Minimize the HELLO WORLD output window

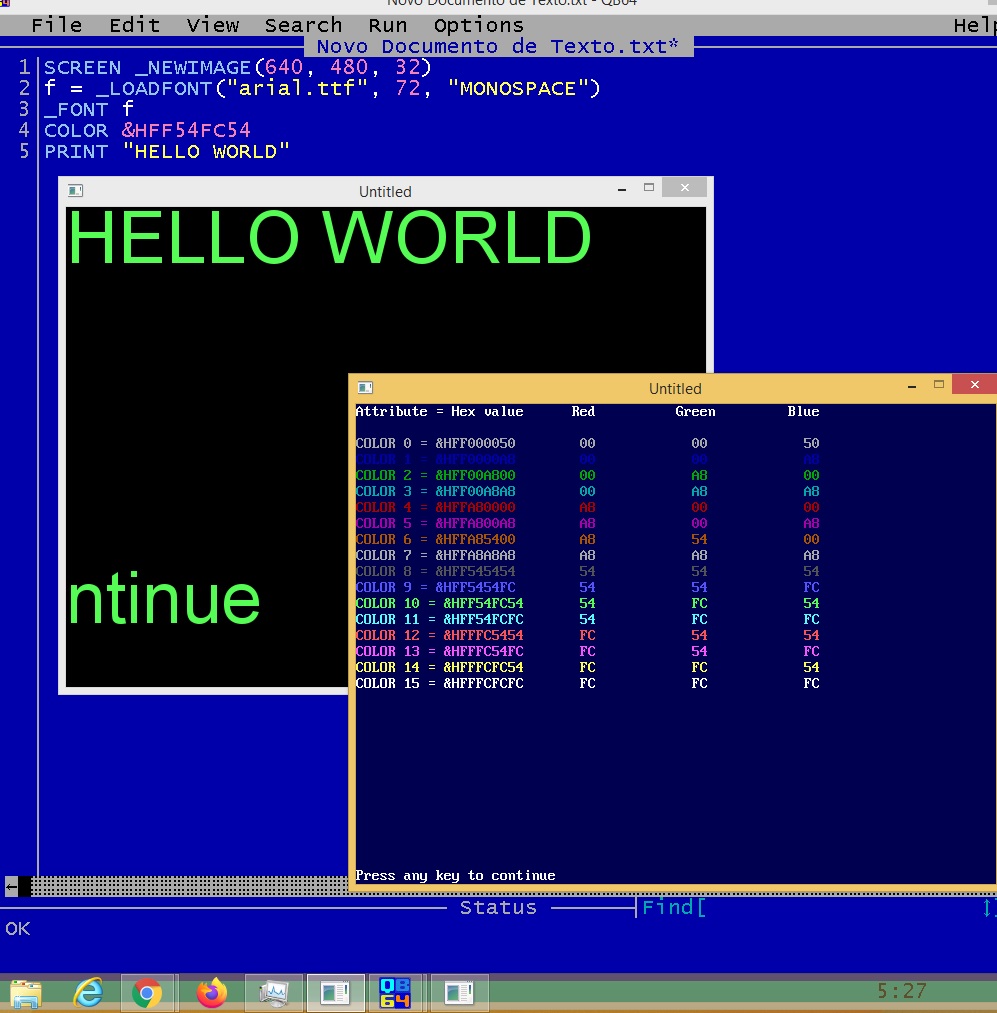coord(622,188)
